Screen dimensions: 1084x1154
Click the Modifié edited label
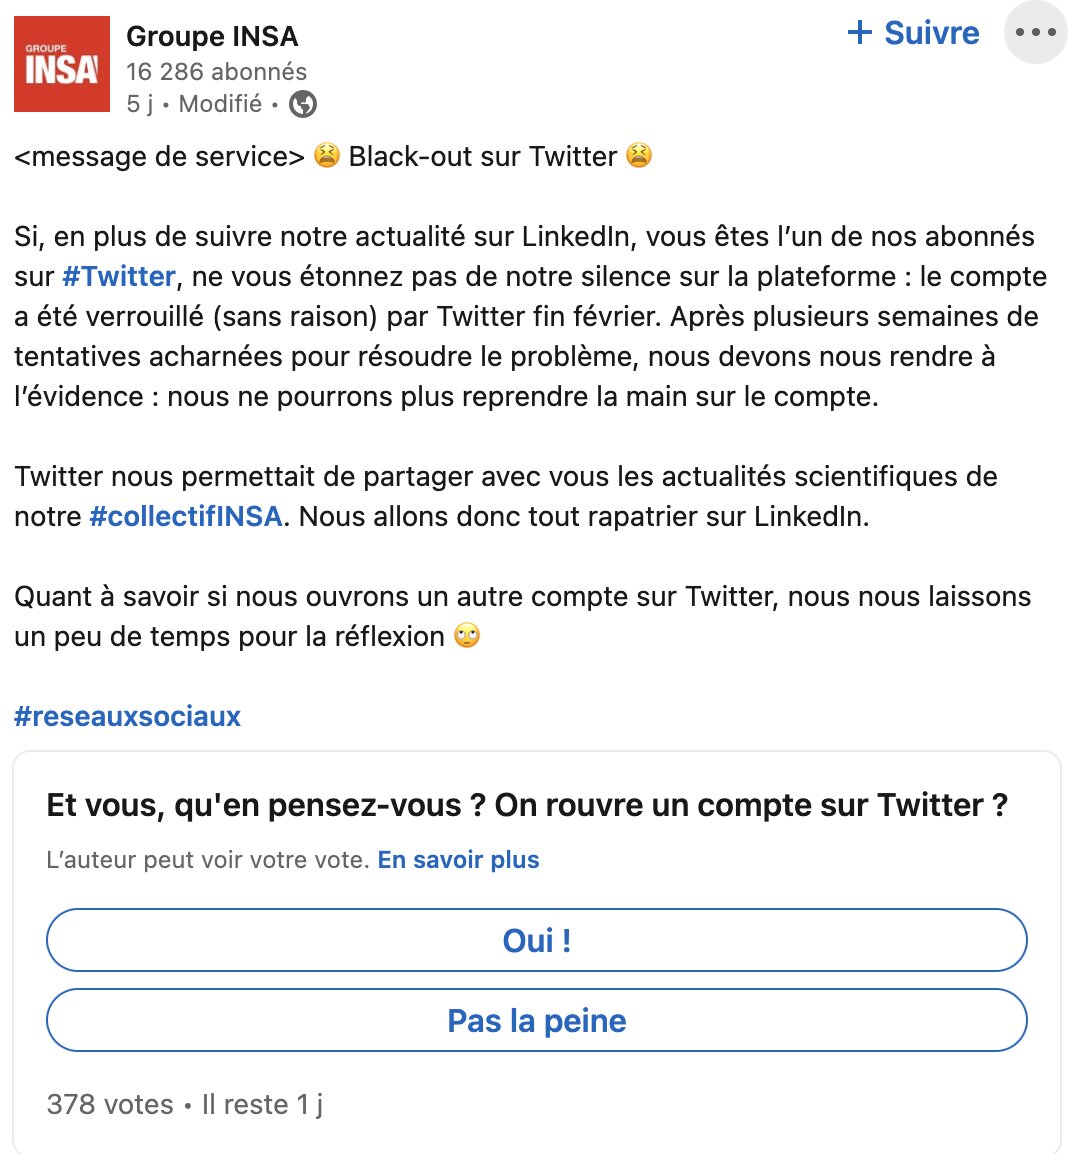tap(220, 104)
